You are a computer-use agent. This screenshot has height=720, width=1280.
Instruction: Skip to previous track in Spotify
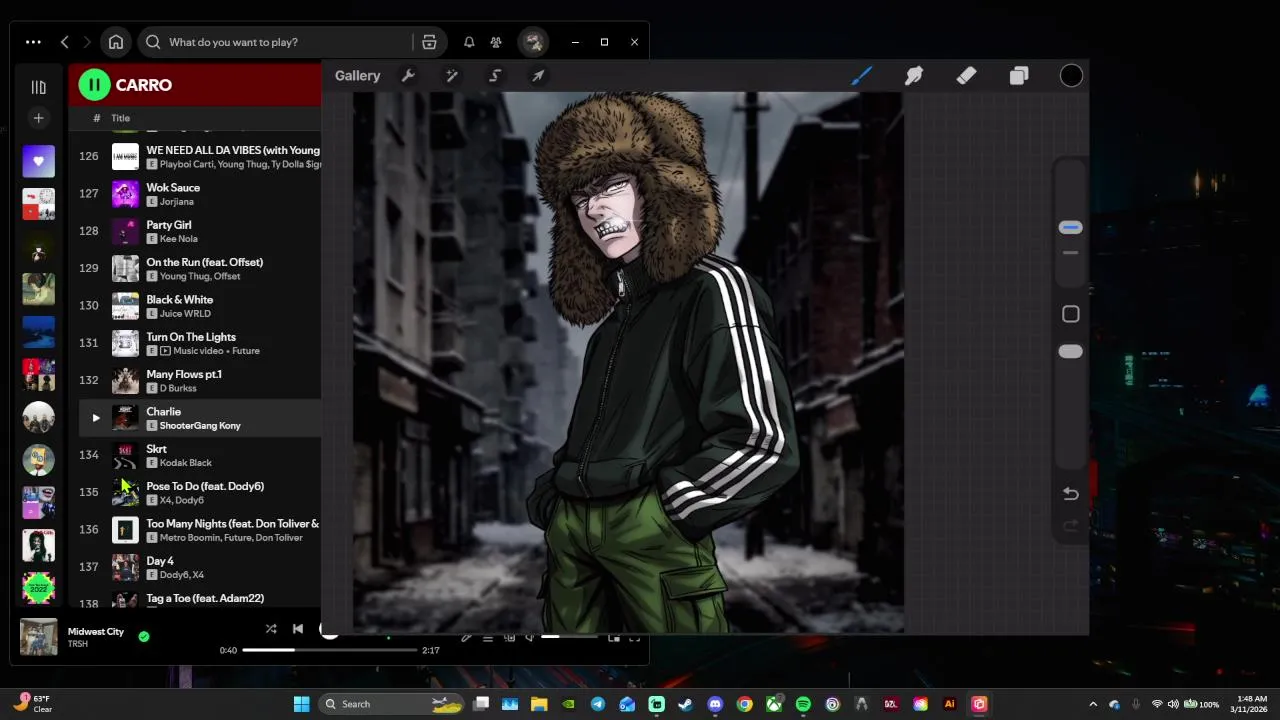pos(298,629)
